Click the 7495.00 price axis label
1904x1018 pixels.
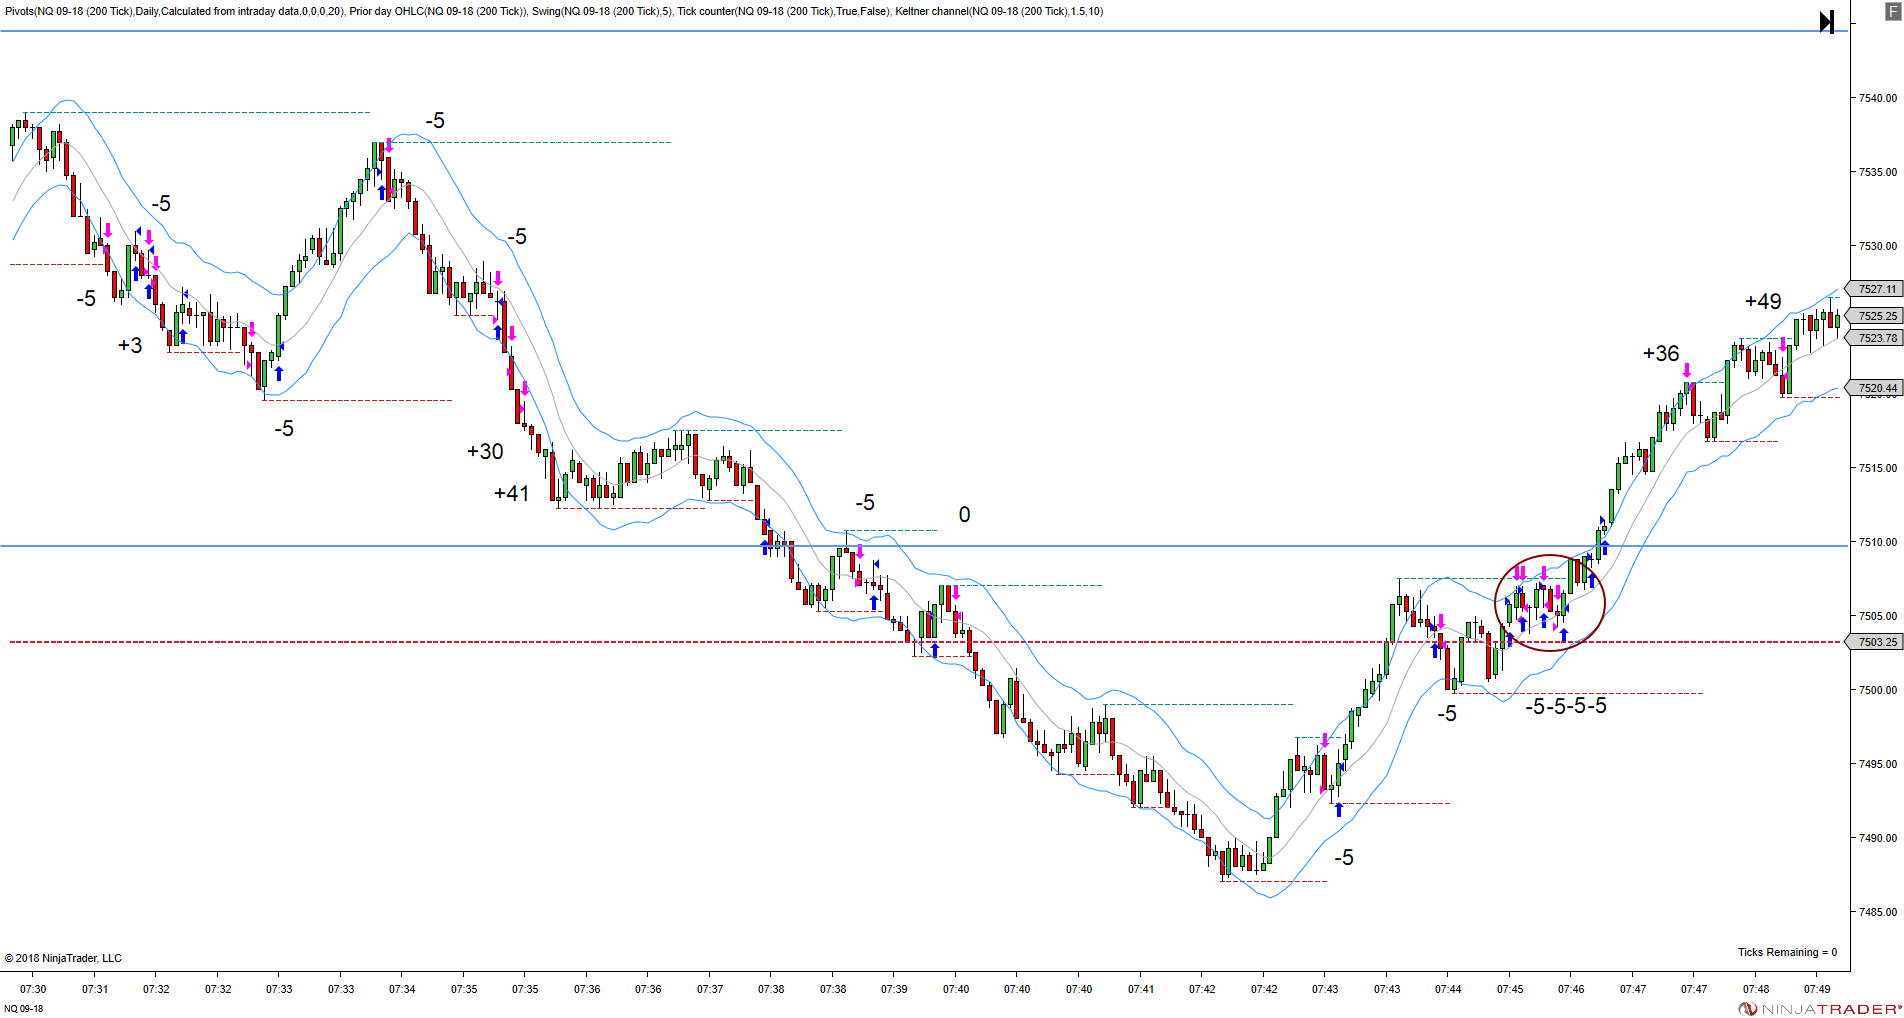tap(1877, 764)
